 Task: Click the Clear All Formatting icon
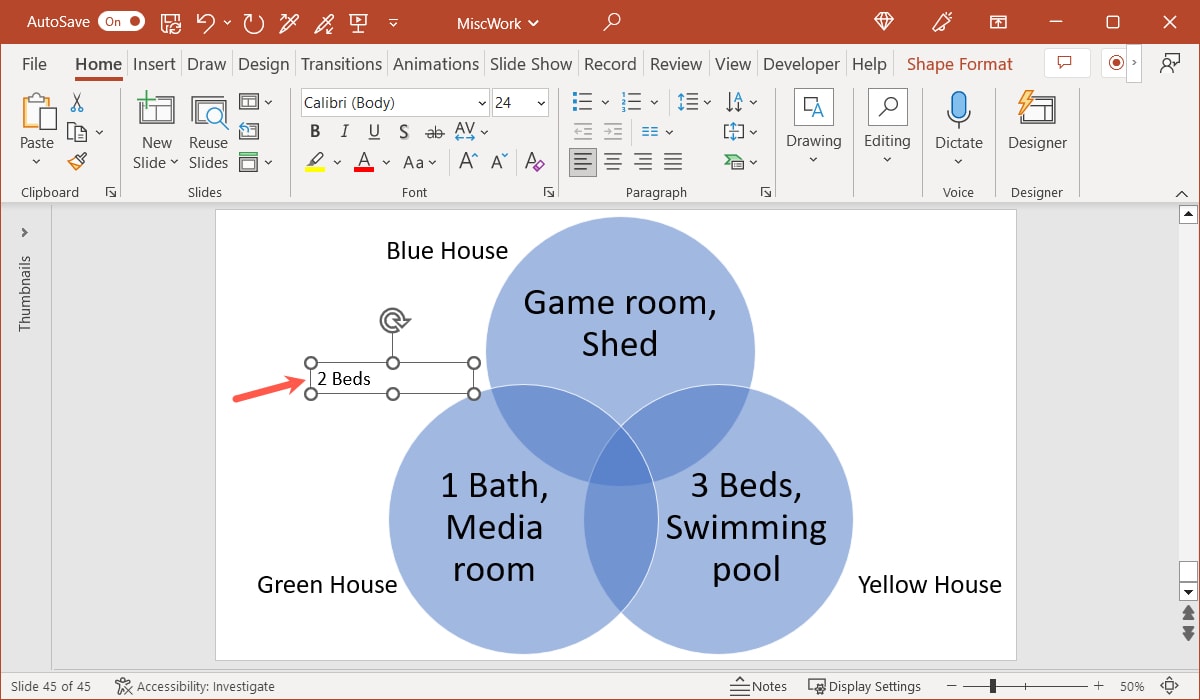point(535,162)
